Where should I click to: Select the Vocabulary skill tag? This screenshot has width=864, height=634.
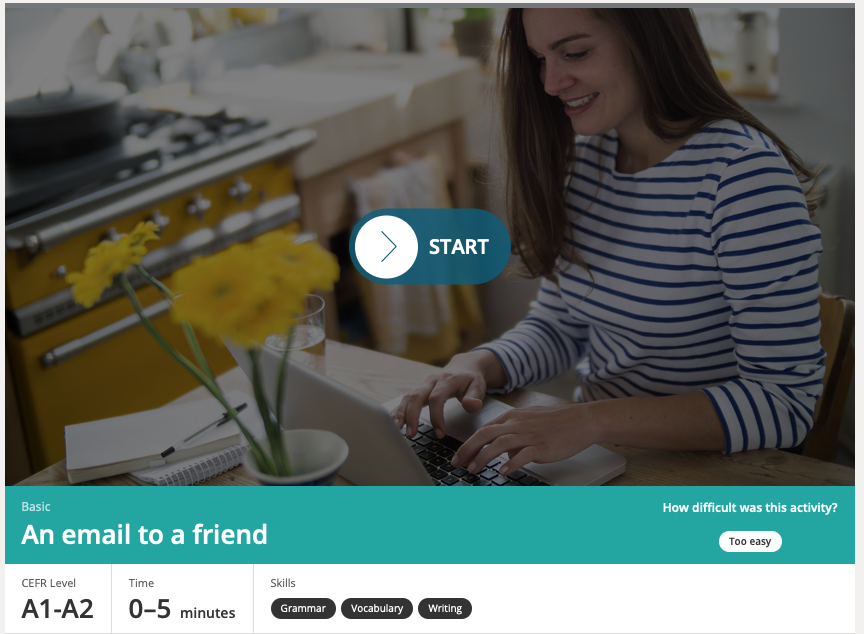(377, 609)
